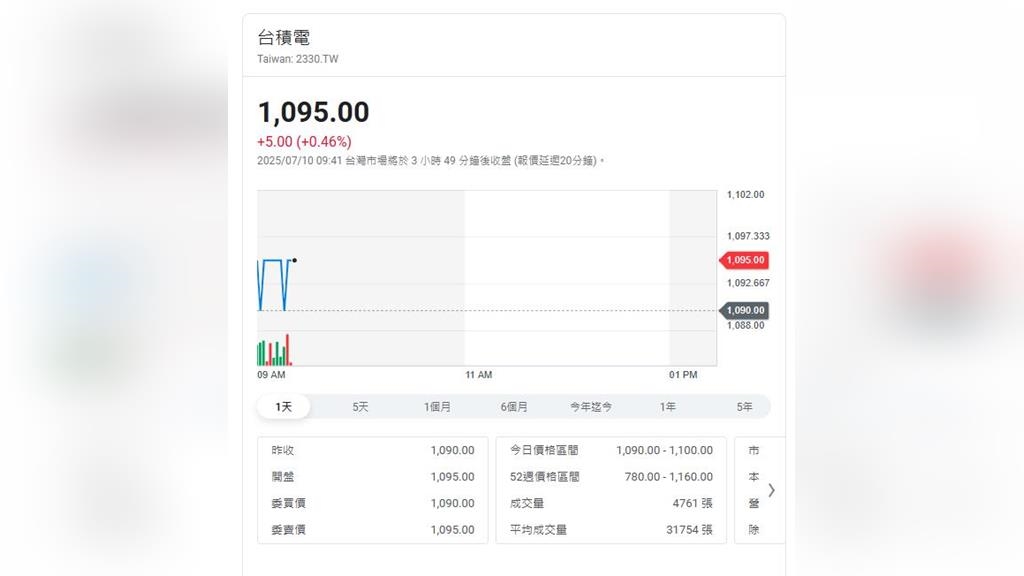
Task: Select the 6個月 time range
Action: 511,406
